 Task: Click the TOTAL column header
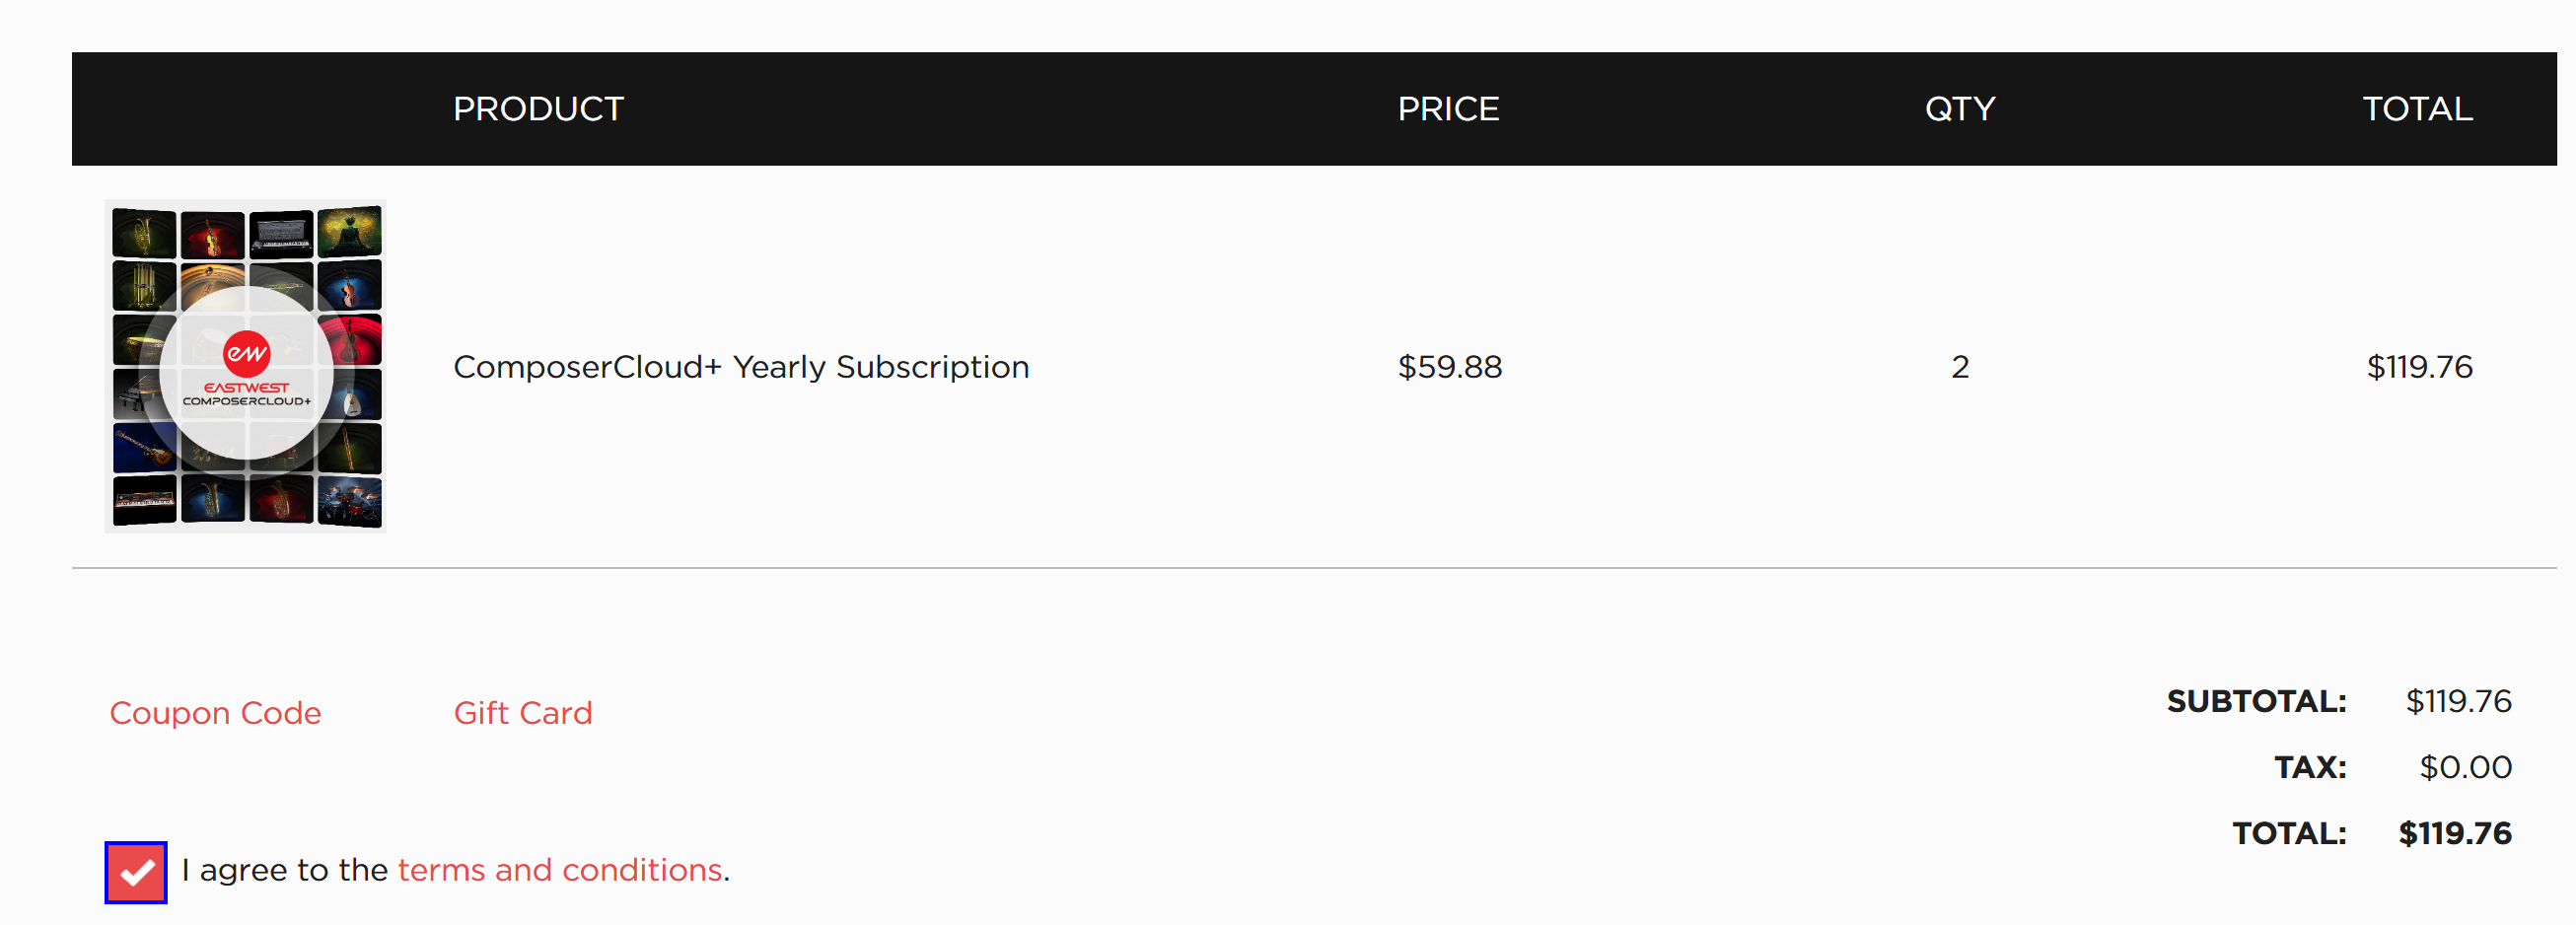[x=2416, y=109]
